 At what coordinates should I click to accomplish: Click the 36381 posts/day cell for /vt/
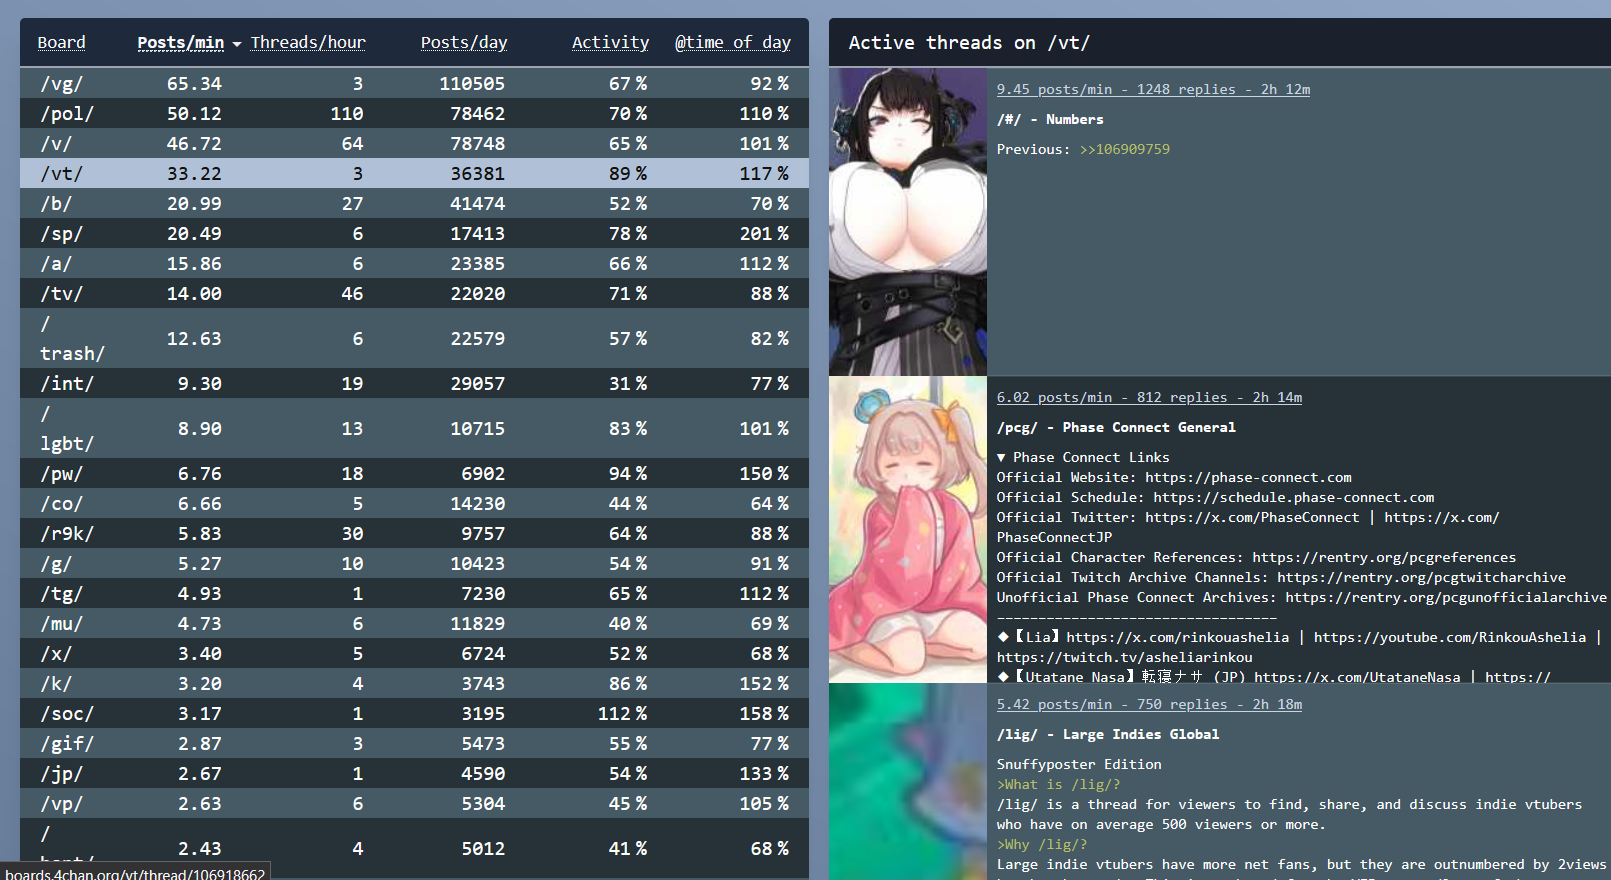[x=477, y=173]
